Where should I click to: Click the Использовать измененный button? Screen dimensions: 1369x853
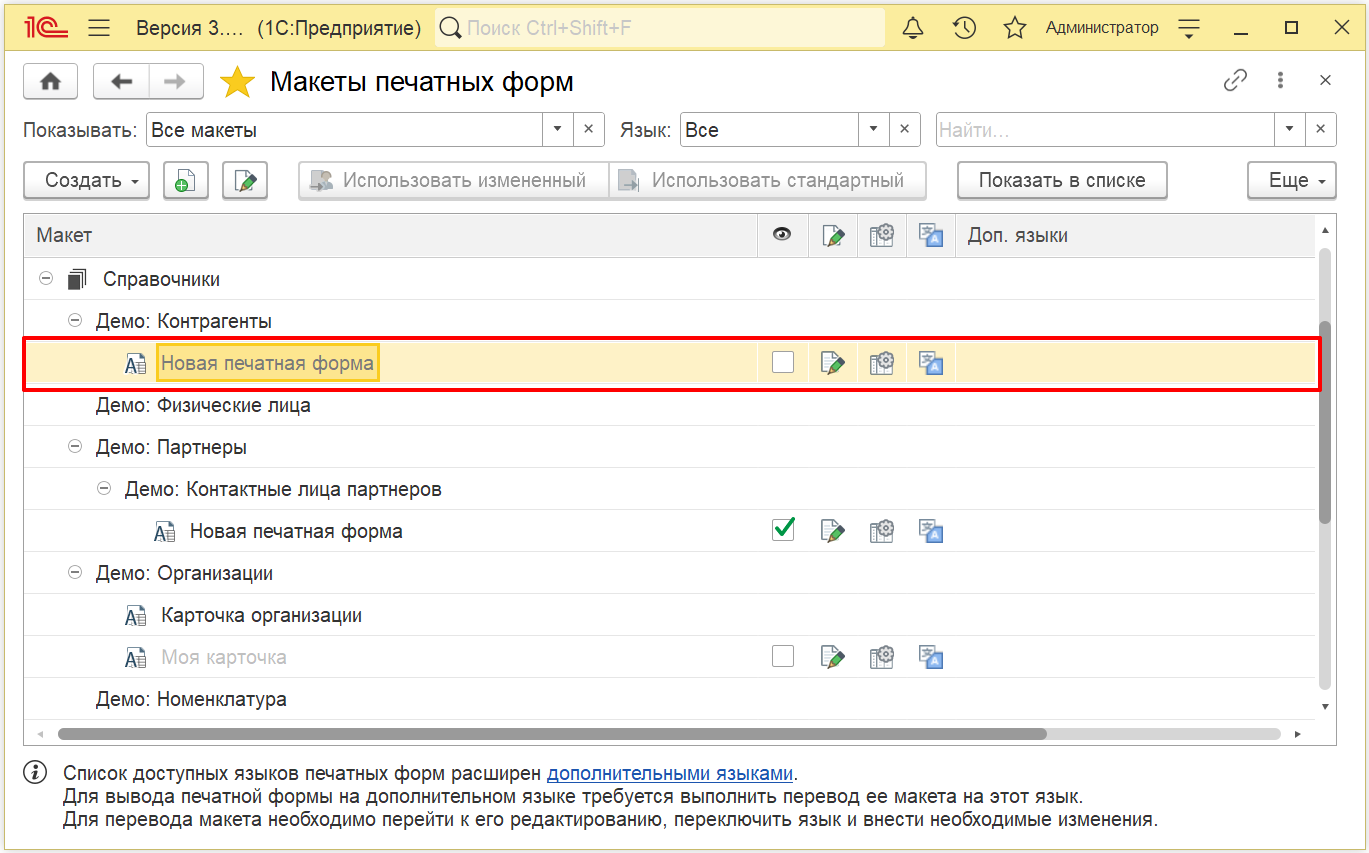[x=453, y=181]
